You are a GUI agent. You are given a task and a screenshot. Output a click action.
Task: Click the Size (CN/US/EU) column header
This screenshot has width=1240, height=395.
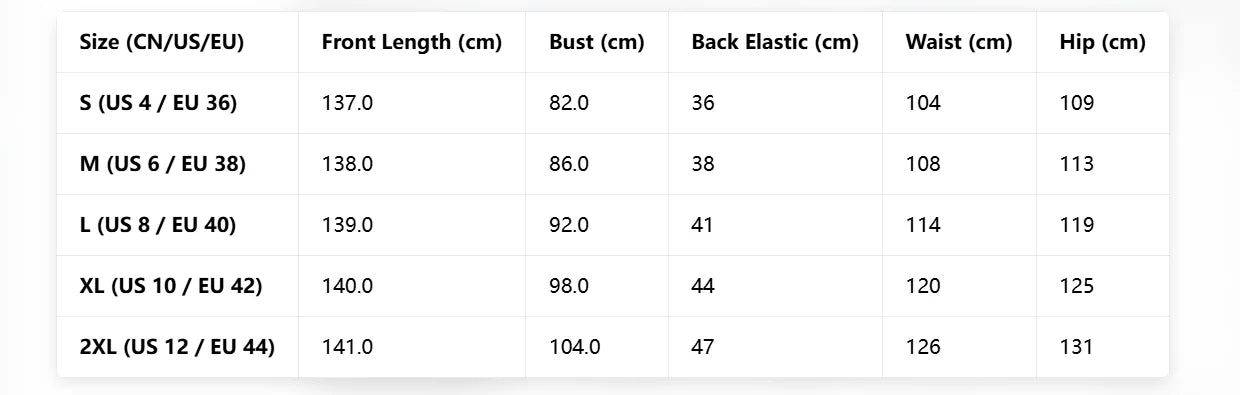[162, 42]
